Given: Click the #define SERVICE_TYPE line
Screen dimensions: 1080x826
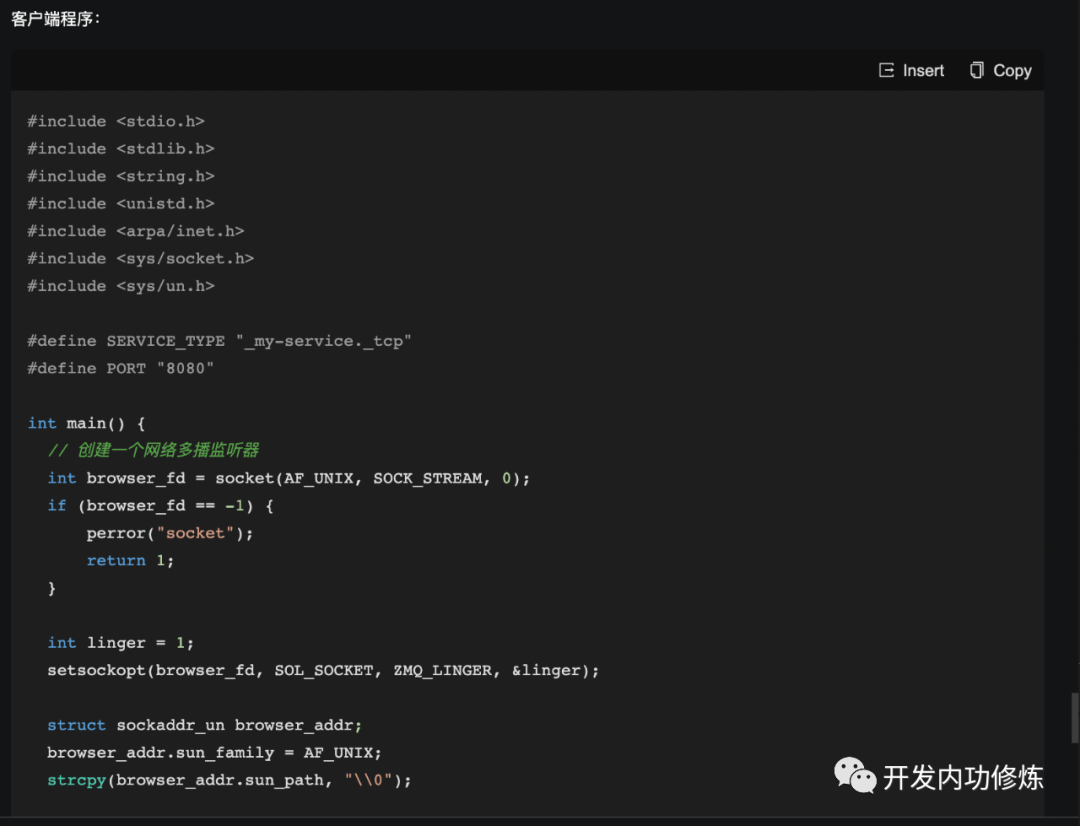Looking at the screenshot, I should tap(219, 341).
